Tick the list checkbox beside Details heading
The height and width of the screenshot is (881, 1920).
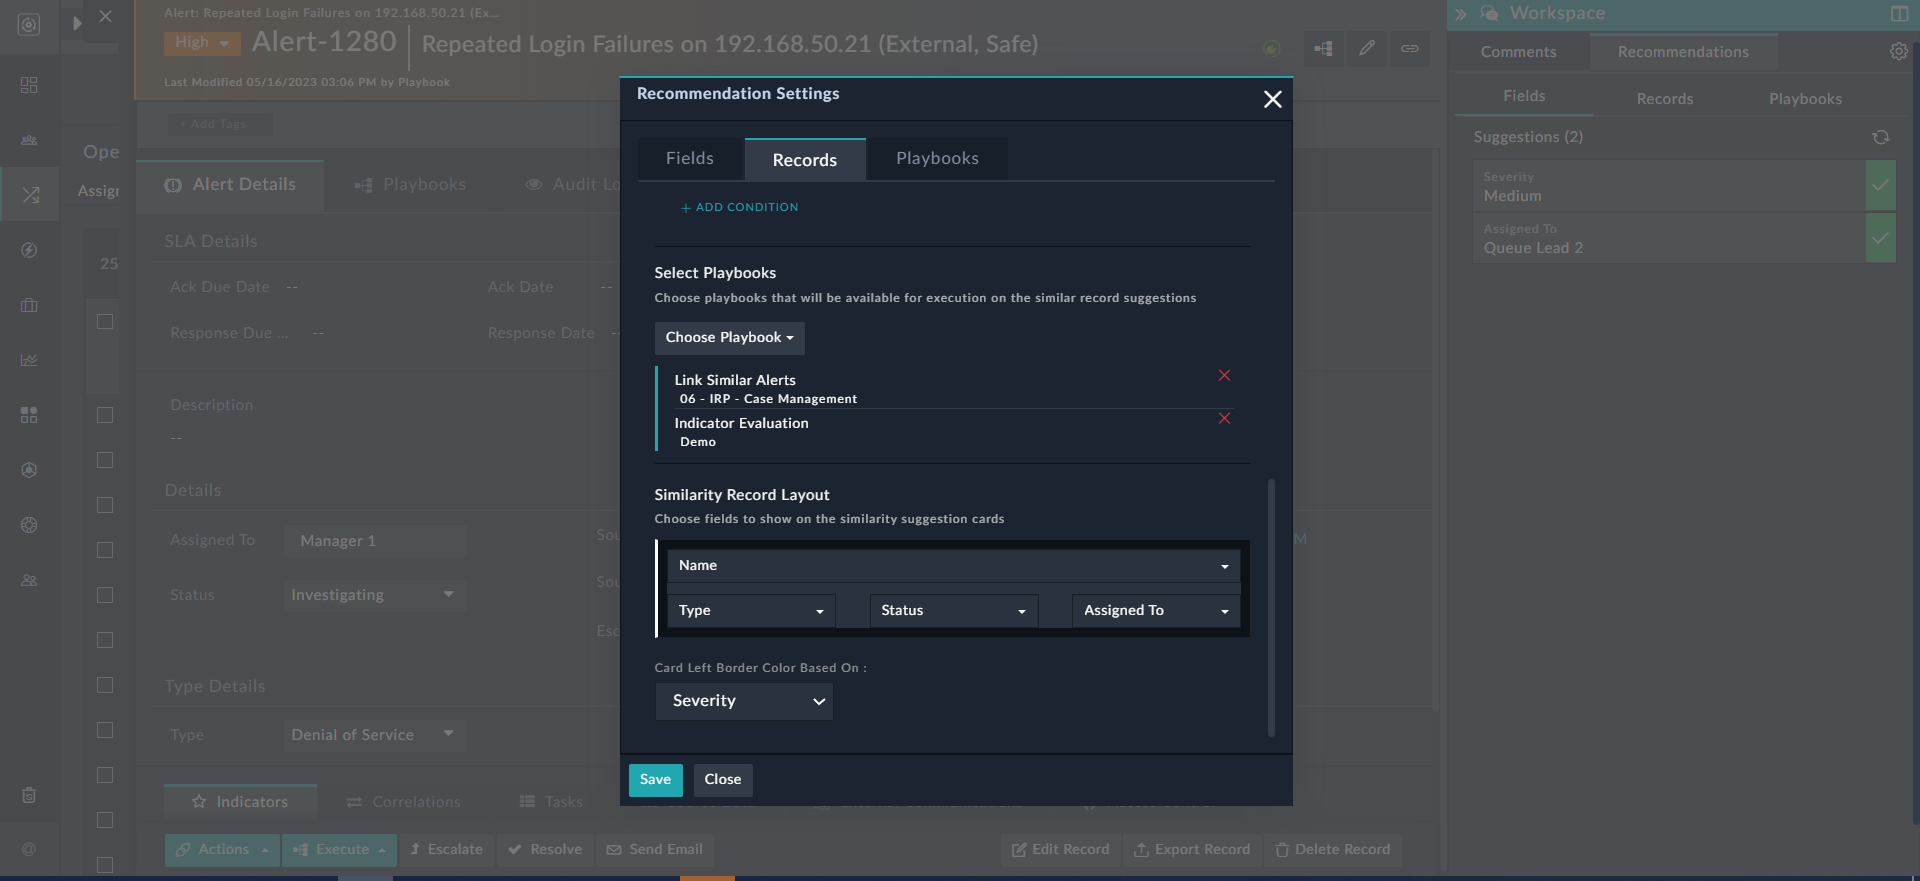[105, 505]
